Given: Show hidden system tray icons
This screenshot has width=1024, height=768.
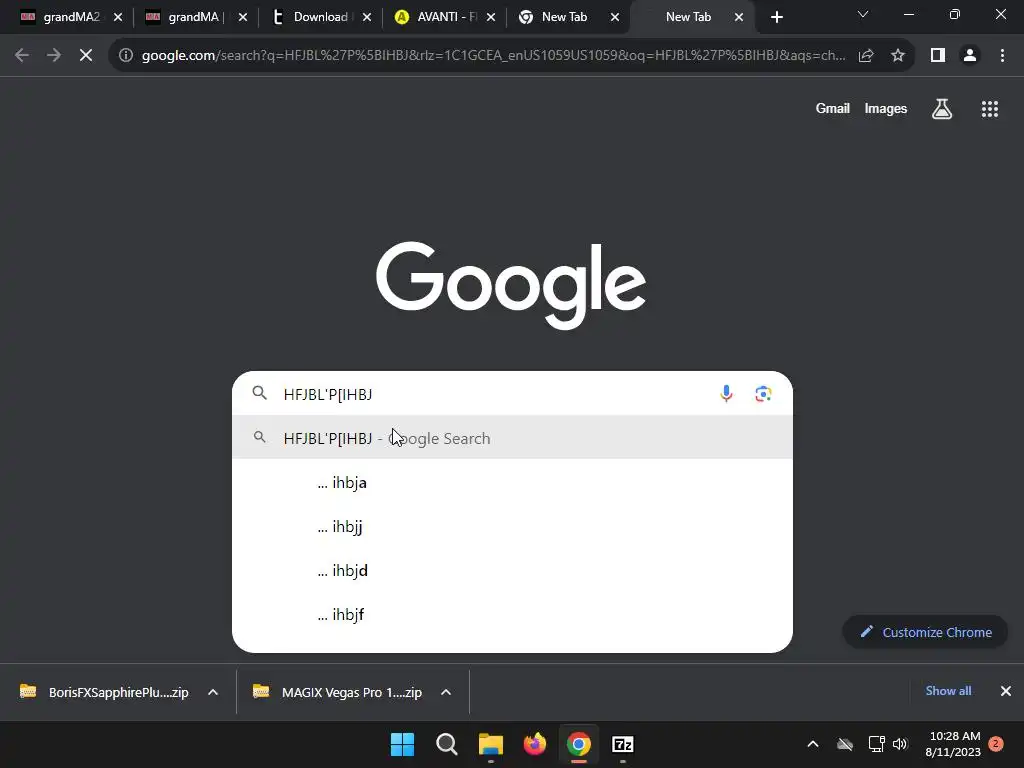Looking at the screenshot, I should (812, 744).
